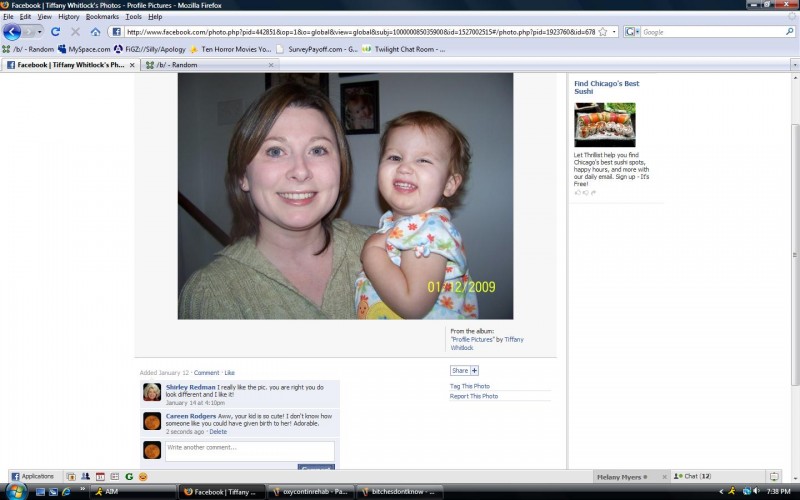Image resolution: width=800 pixels, height=500 pixels.
Task: Click the Tag This Photo link
Action: (x=469, y=386)
